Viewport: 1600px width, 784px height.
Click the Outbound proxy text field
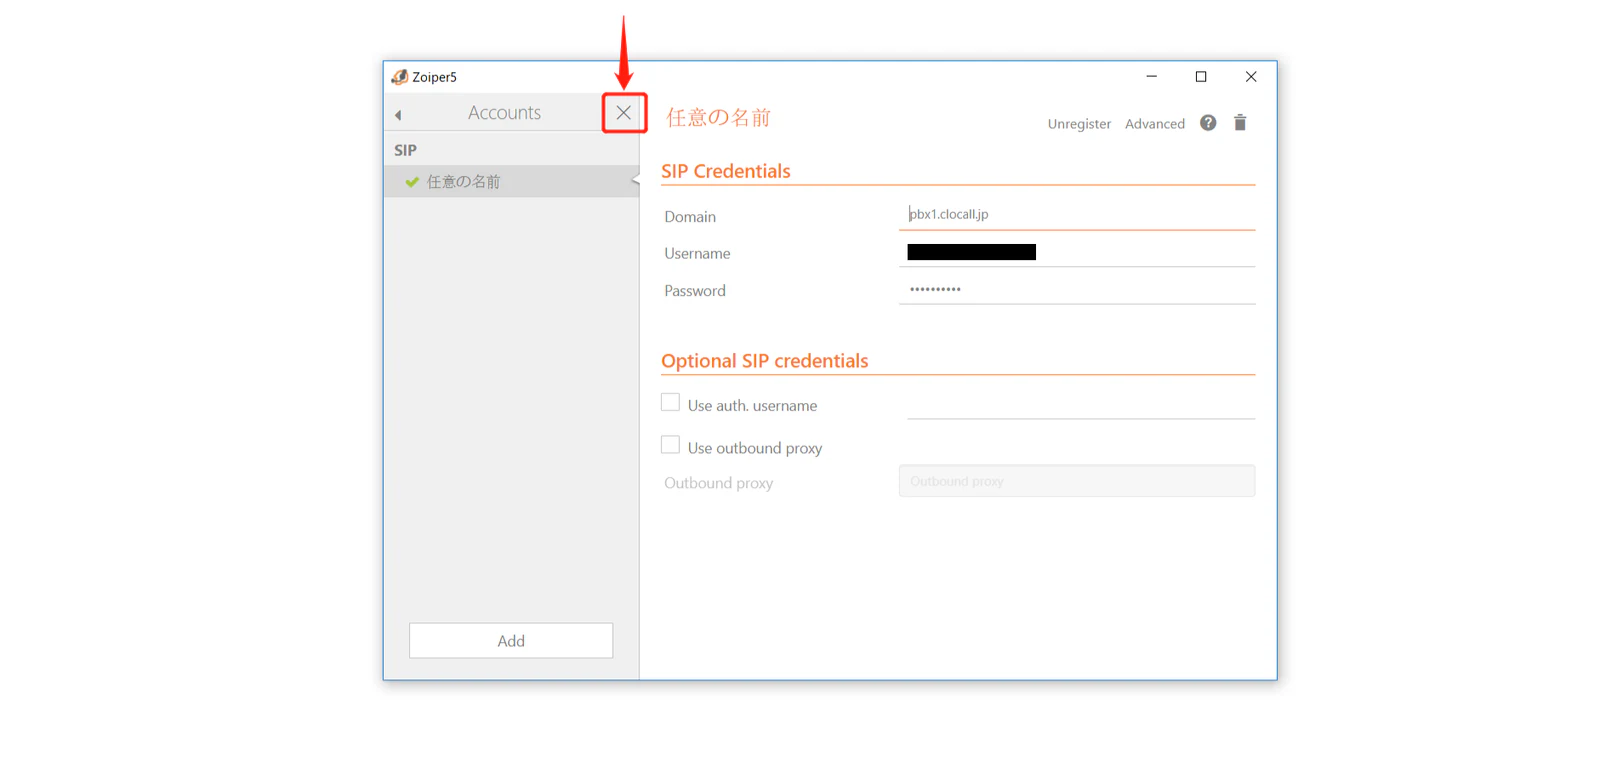1077,481
